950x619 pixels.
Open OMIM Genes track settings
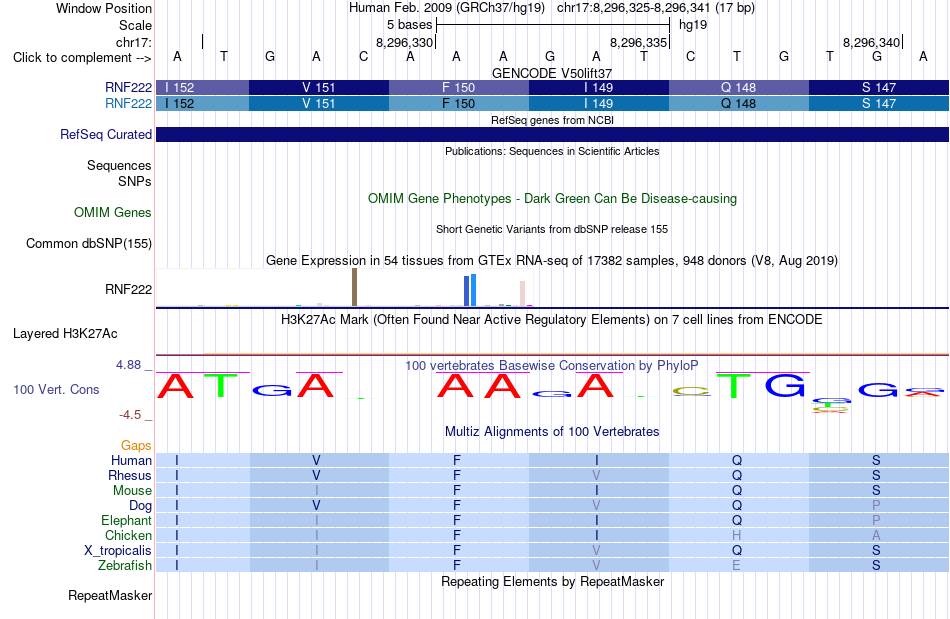point(113,213)
